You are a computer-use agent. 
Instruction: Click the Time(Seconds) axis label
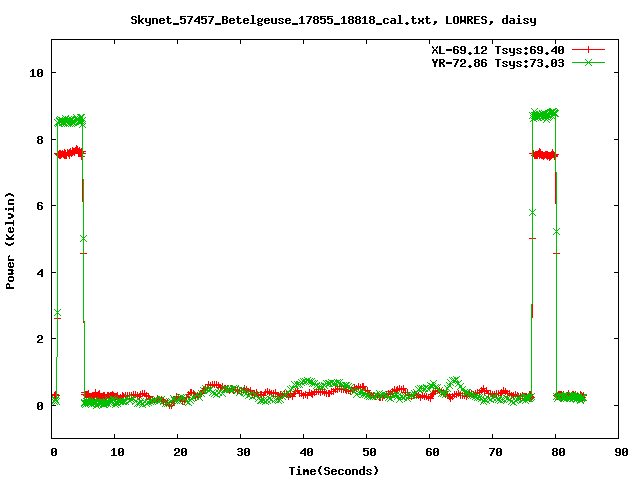pyautogui.click(x=333, y=471)
